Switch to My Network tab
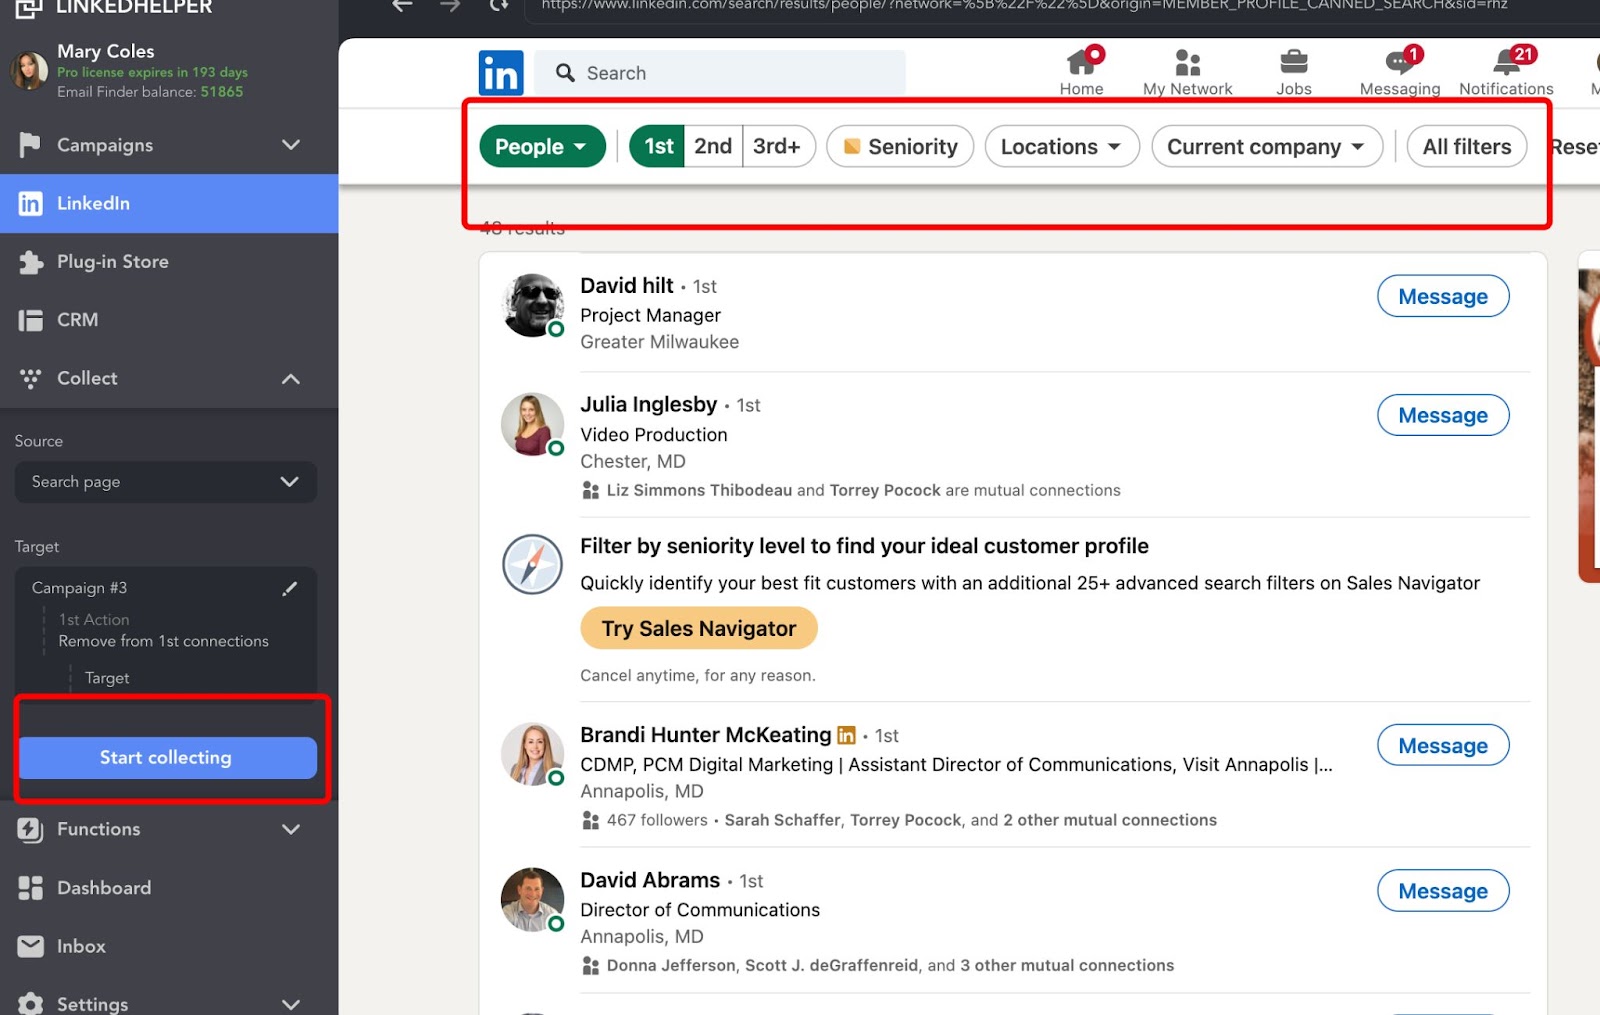The height and width of the screenshot is (1015, 1600). pos(1186,64)
